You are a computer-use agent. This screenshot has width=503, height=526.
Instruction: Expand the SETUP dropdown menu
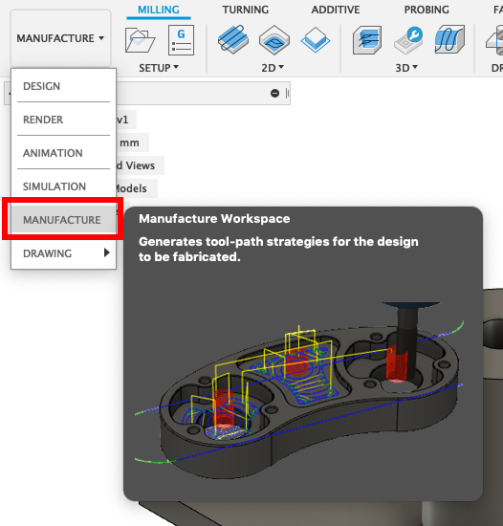pyautogui.click(x=159, y=68)
